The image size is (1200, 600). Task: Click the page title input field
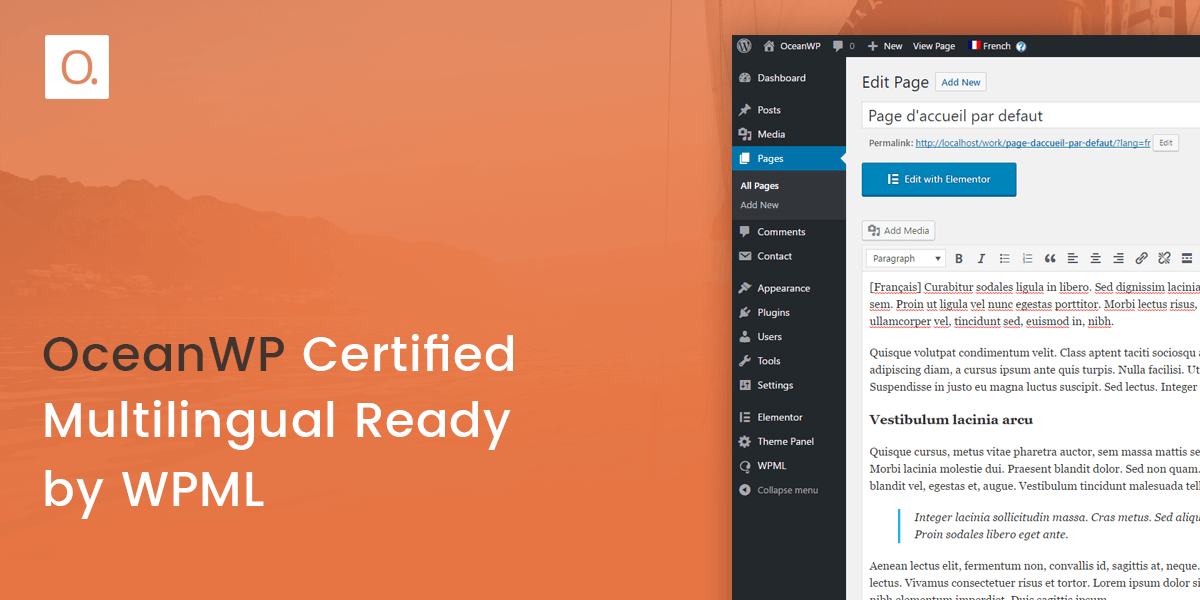(x=1031, y=116)
